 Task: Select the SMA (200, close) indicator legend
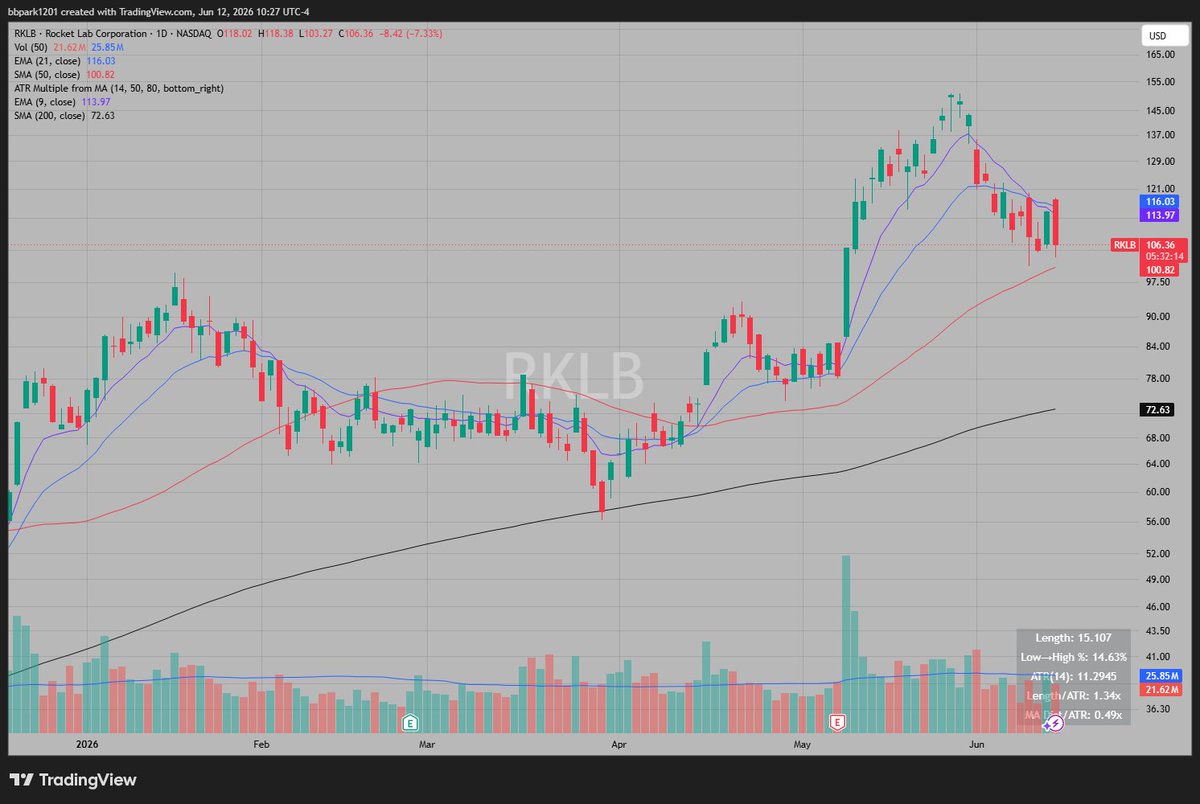pos(63,116)
